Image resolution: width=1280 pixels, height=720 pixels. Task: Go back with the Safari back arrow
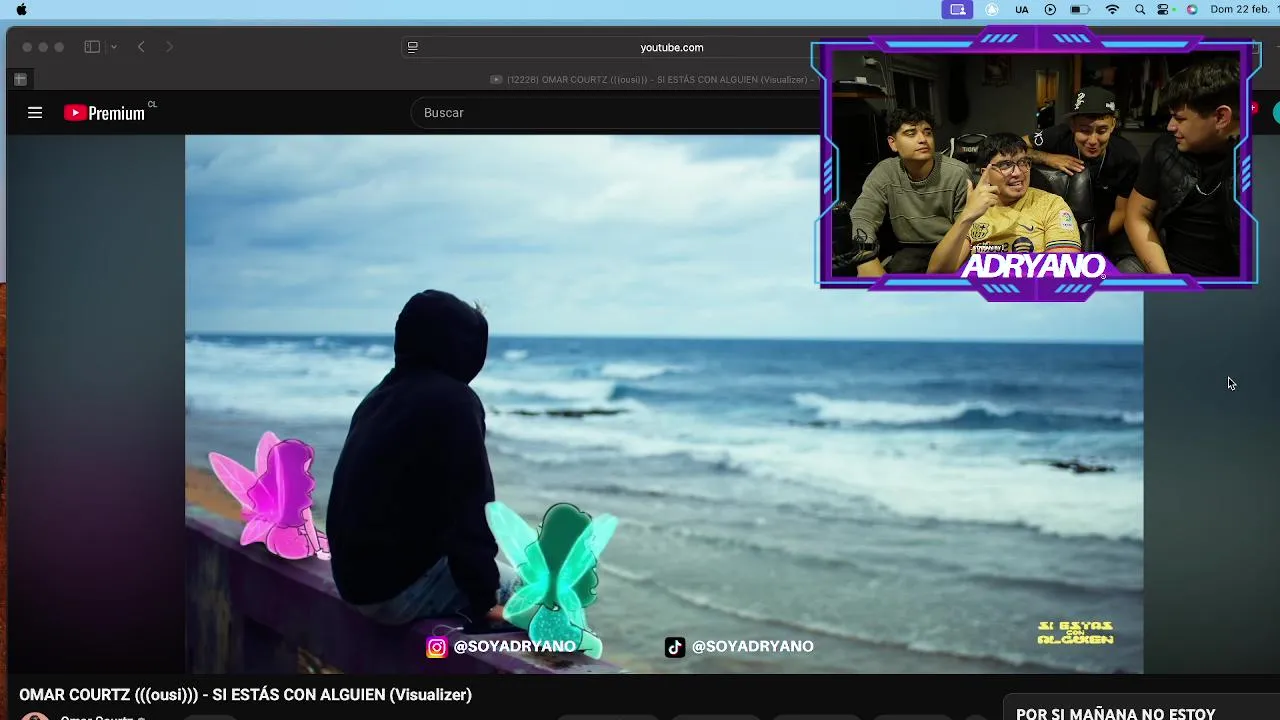click(141, 47)
